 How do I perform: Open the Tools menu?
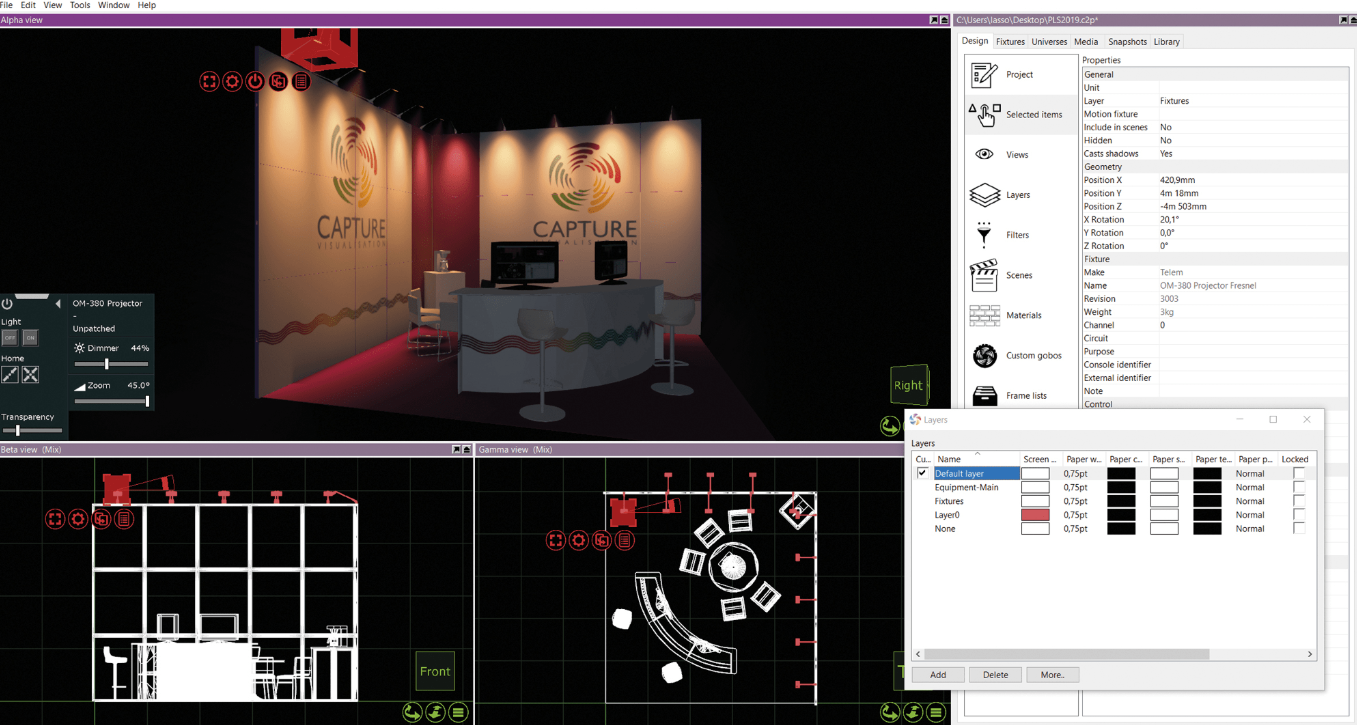[80, 6]
